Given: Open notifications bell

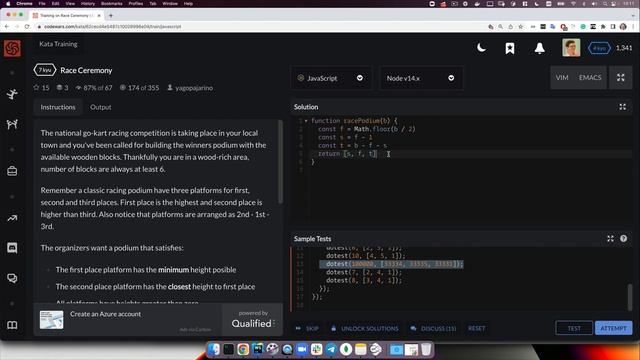Looking at the screenshot, I should point(540,48).
